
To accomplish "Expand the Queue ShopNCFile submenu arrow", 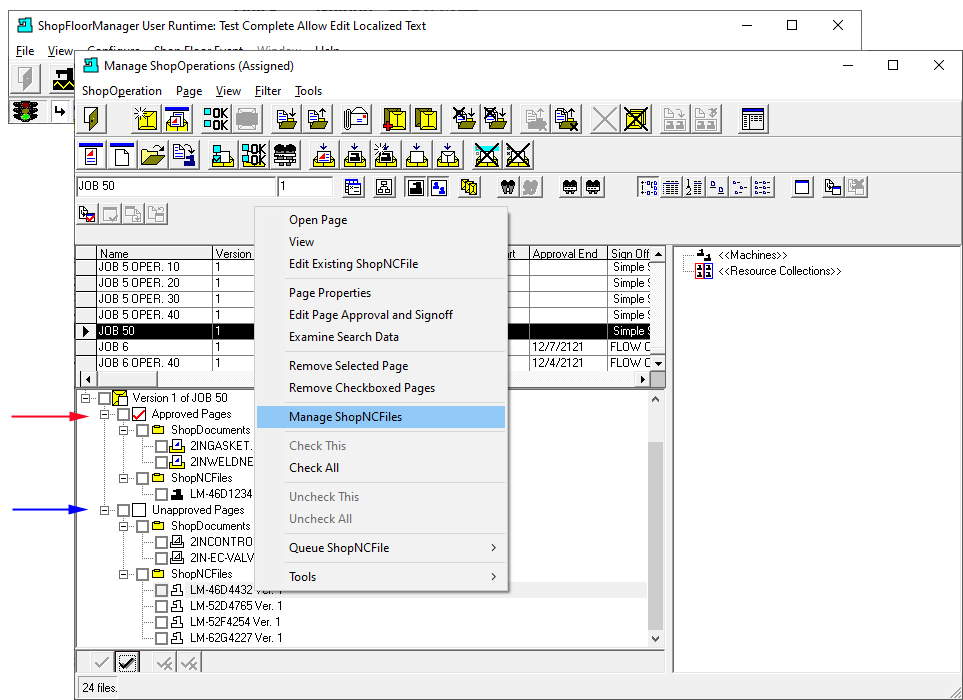I will 493,548.
